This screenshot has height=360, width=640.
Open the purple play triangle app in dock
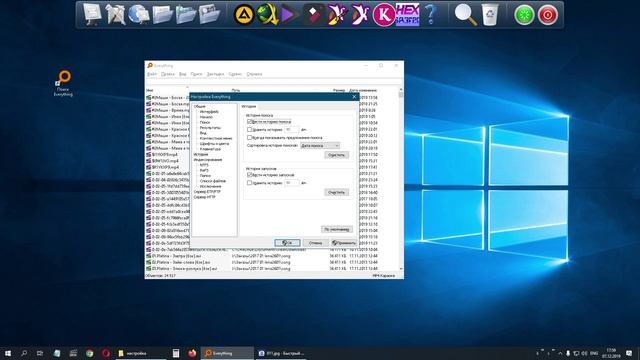pyautogui.click(x=290, y=15)
